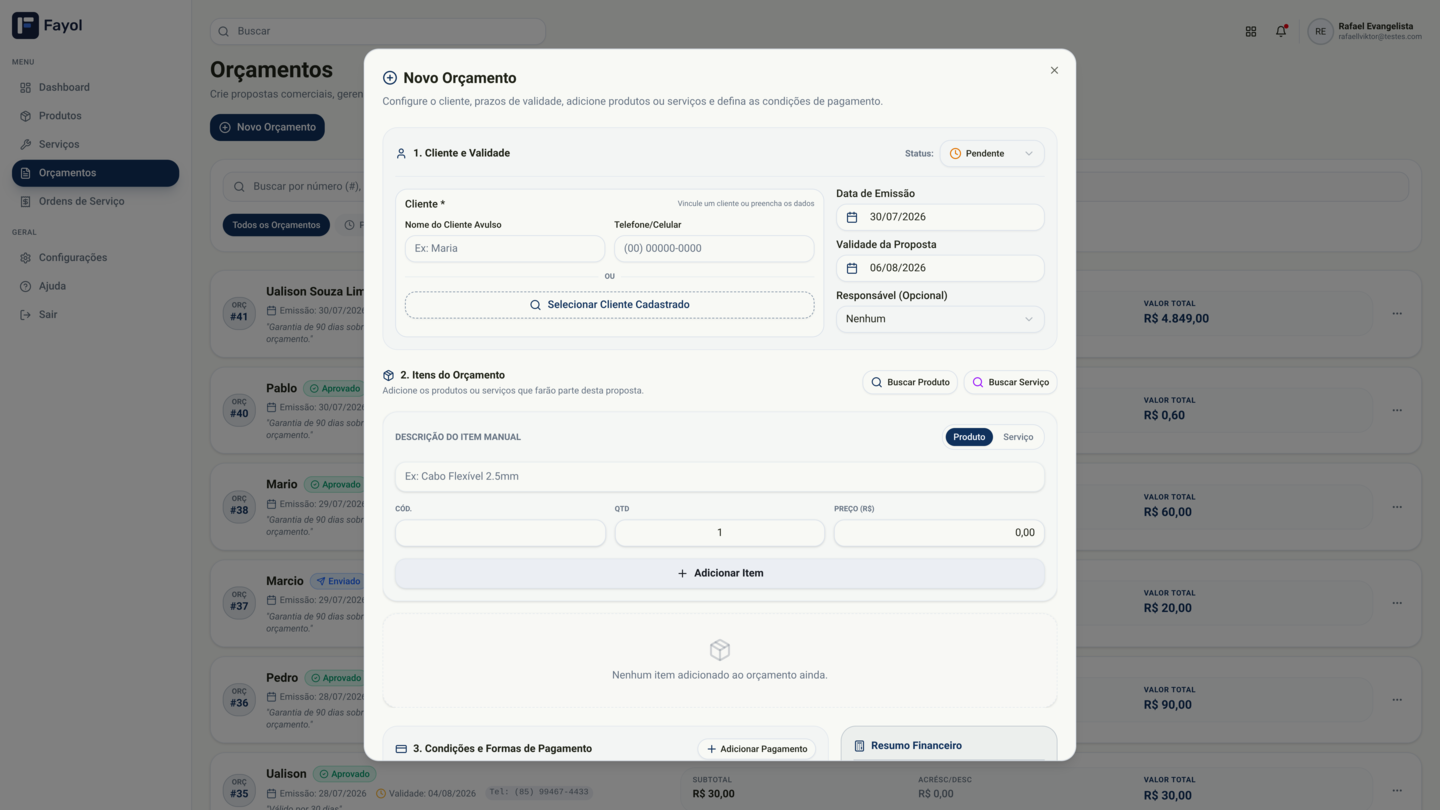The height and width of the screenshot is (810, 1440).
Task: Switch item type to Serviço
Action: tap(1018, 437)
